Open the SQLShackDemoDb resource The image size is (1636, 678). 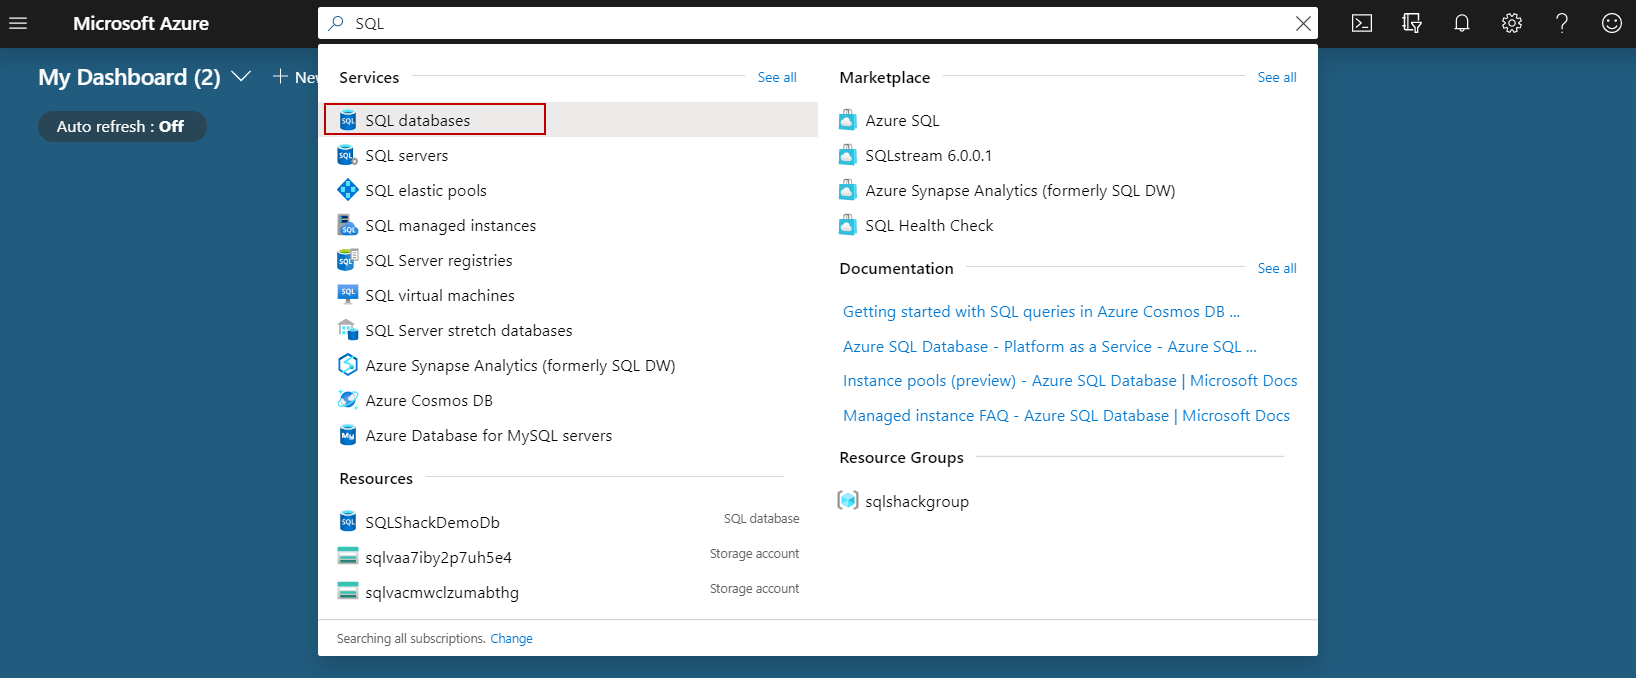tap(432, 523)
